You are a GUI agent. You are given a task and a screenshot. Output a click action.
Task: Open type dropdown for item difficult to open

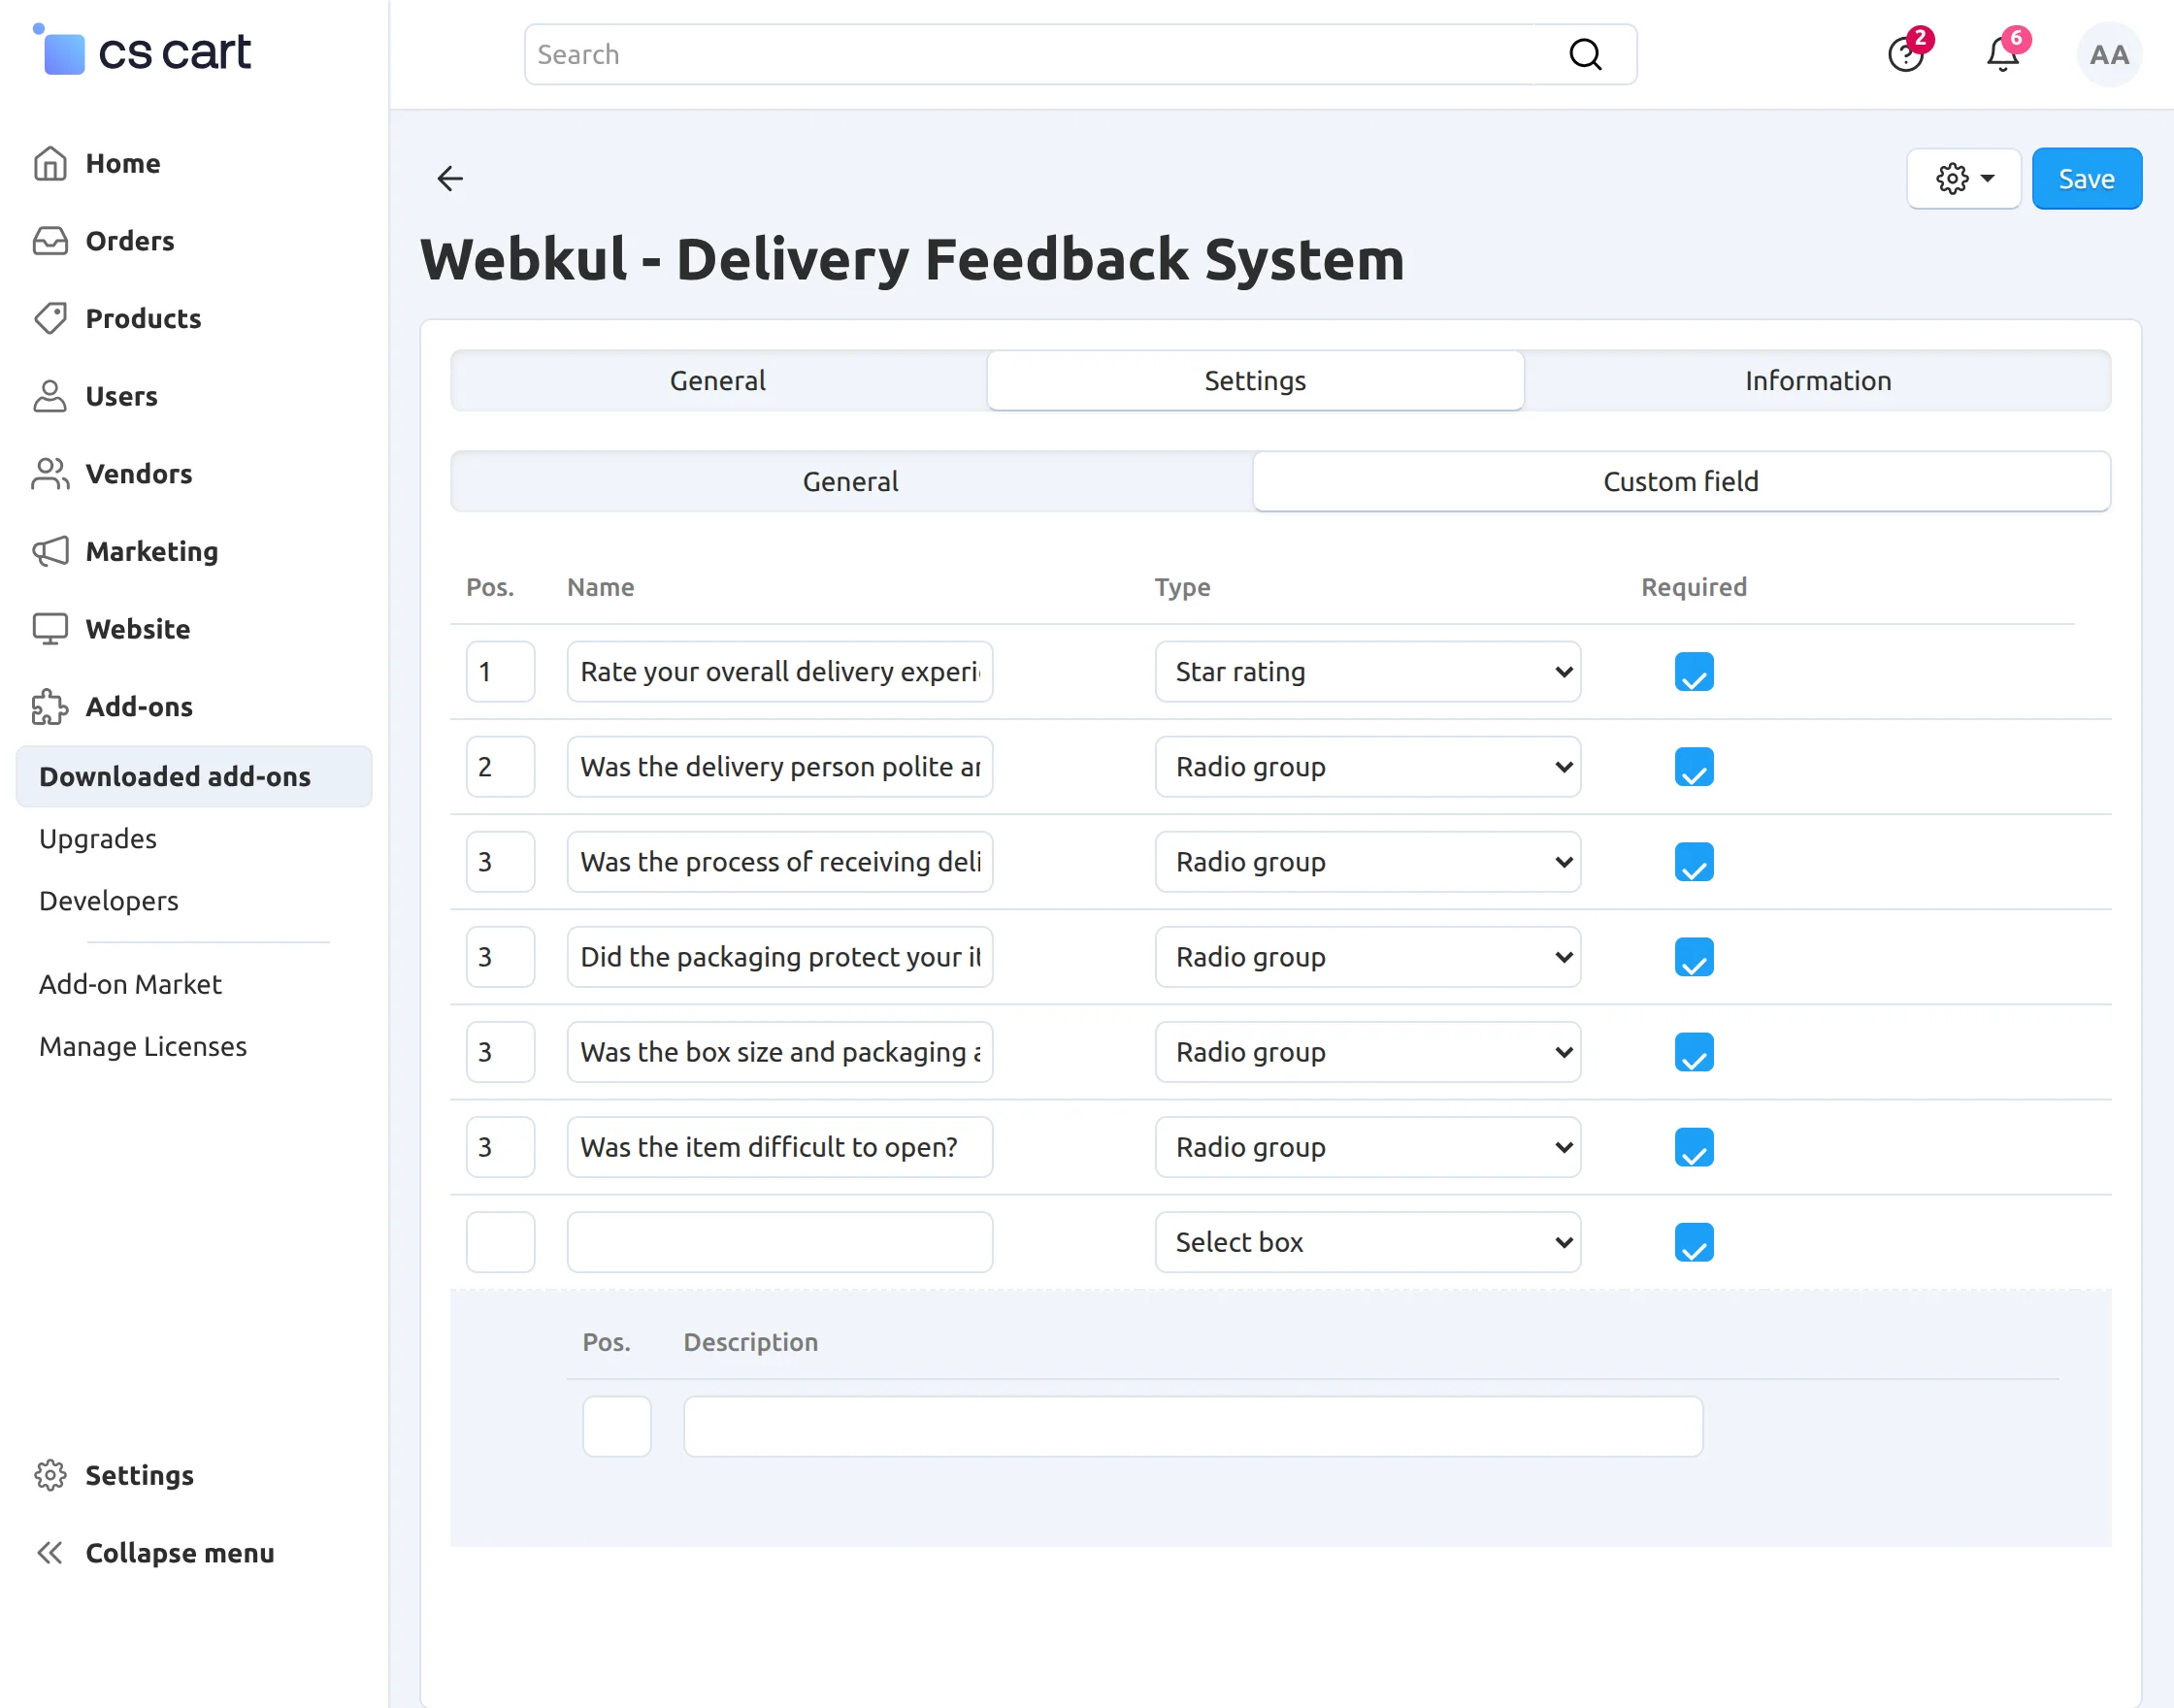[1368, 1147]
